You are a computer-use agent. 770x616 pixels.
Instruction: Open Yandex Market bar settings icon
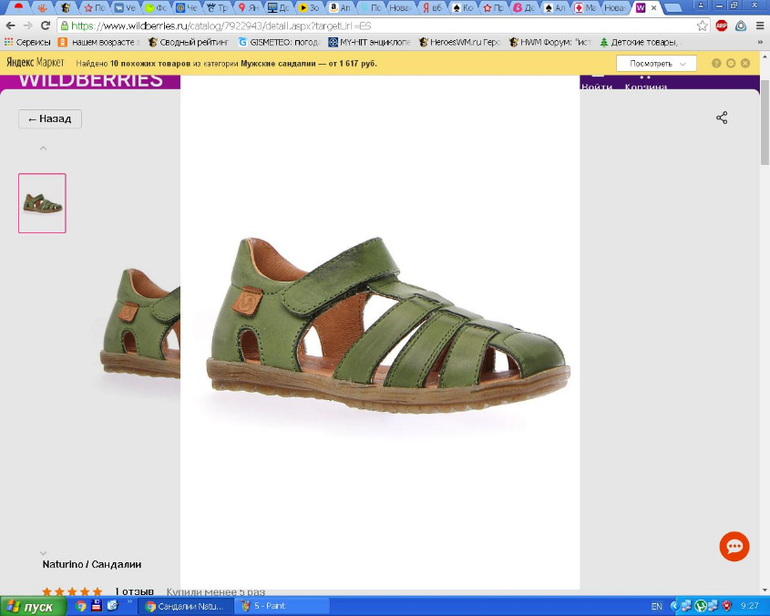(731, 63)
